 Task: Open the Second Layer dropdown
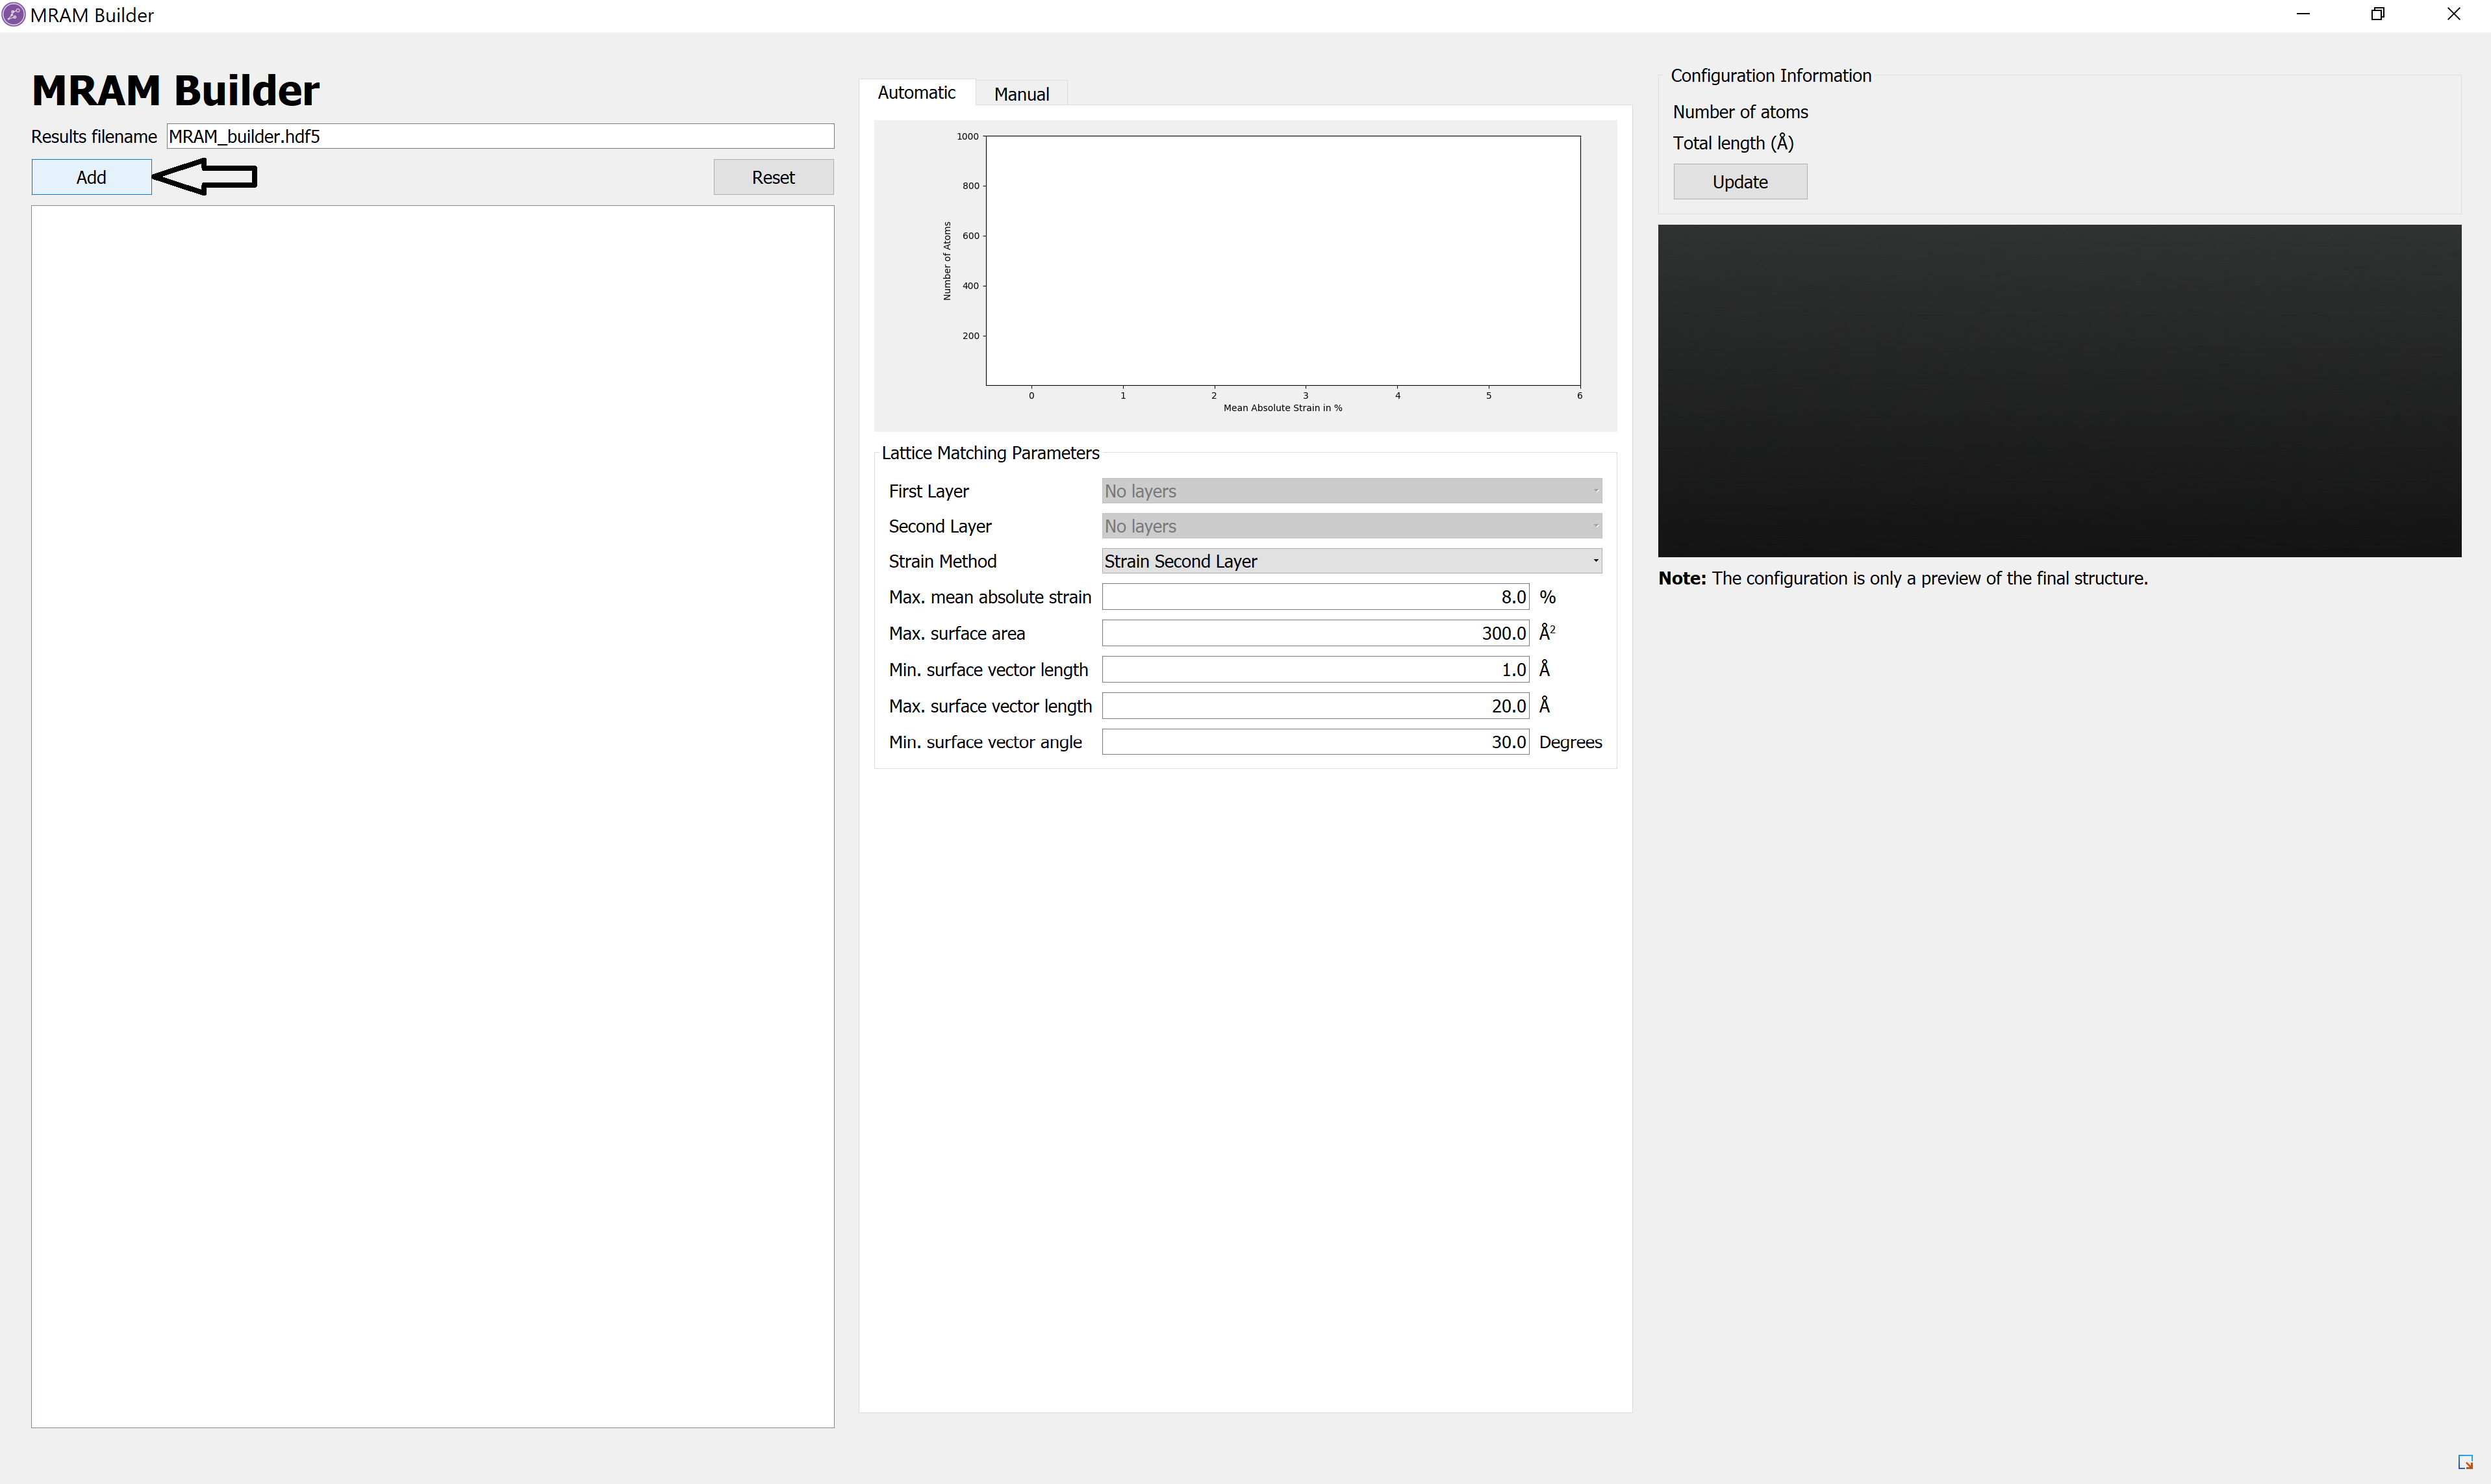[1352, 526]
